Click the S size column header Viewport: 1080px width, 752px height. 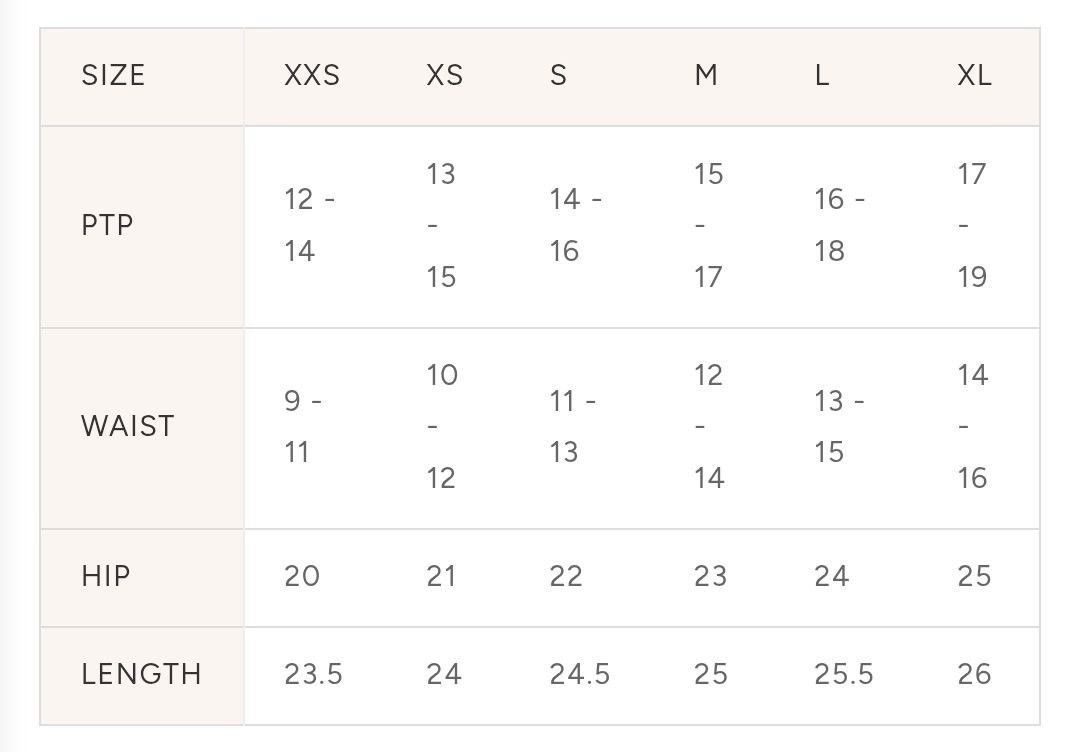click(x=558, y=76)
